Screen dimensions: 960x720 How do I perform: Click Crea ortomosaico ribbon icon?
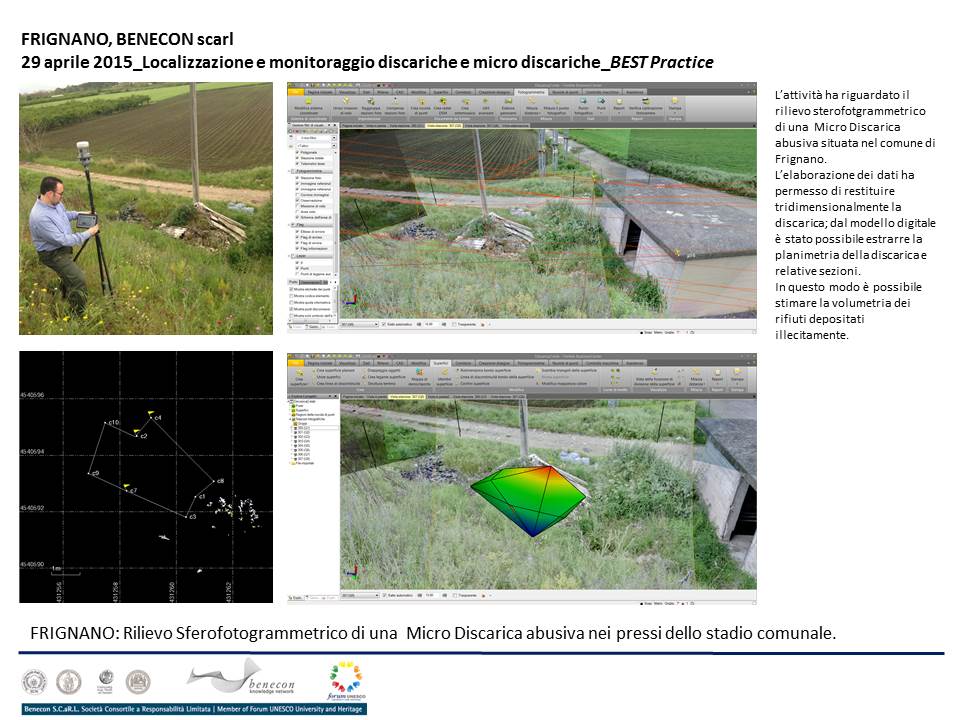465,105
